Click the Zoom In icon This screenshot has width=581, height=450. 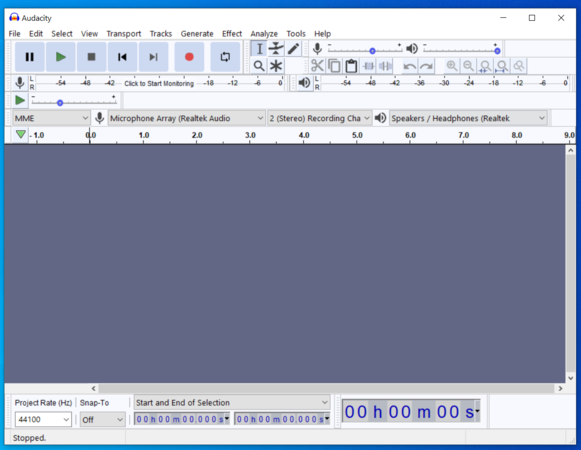click(451, 66)
